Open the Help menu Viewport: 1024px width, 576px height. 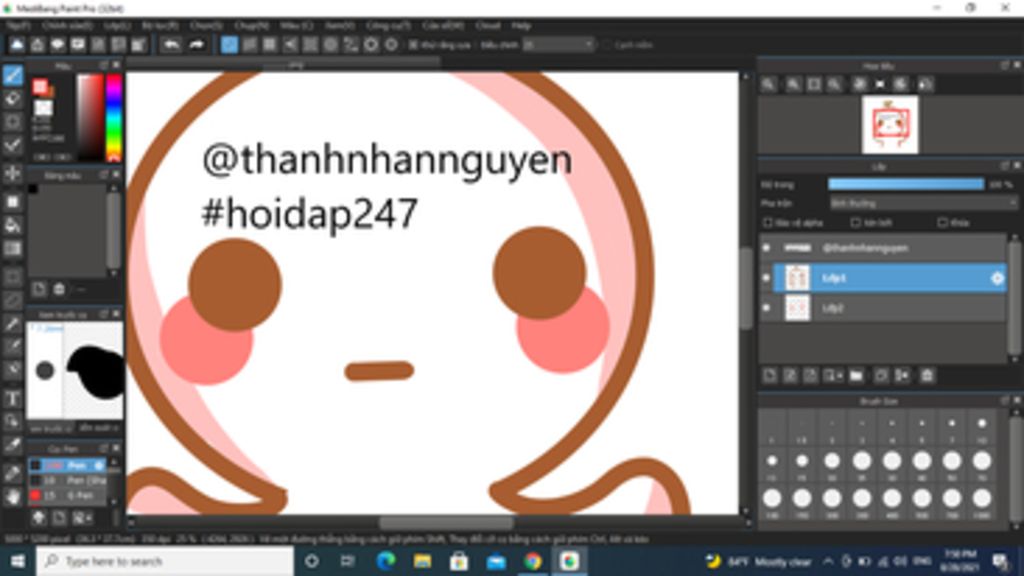coord(521,25)
